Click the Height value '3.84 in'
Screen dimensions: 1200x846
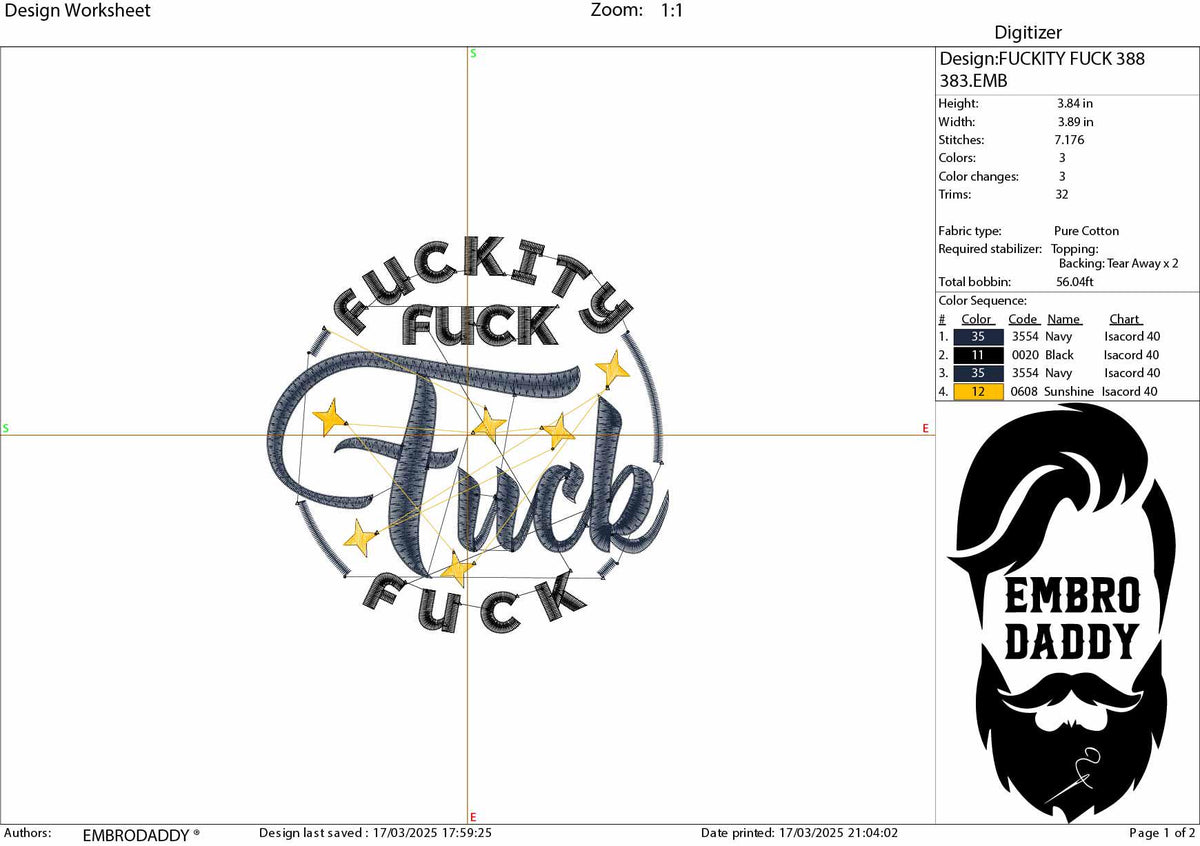[x=1075, y=103]
